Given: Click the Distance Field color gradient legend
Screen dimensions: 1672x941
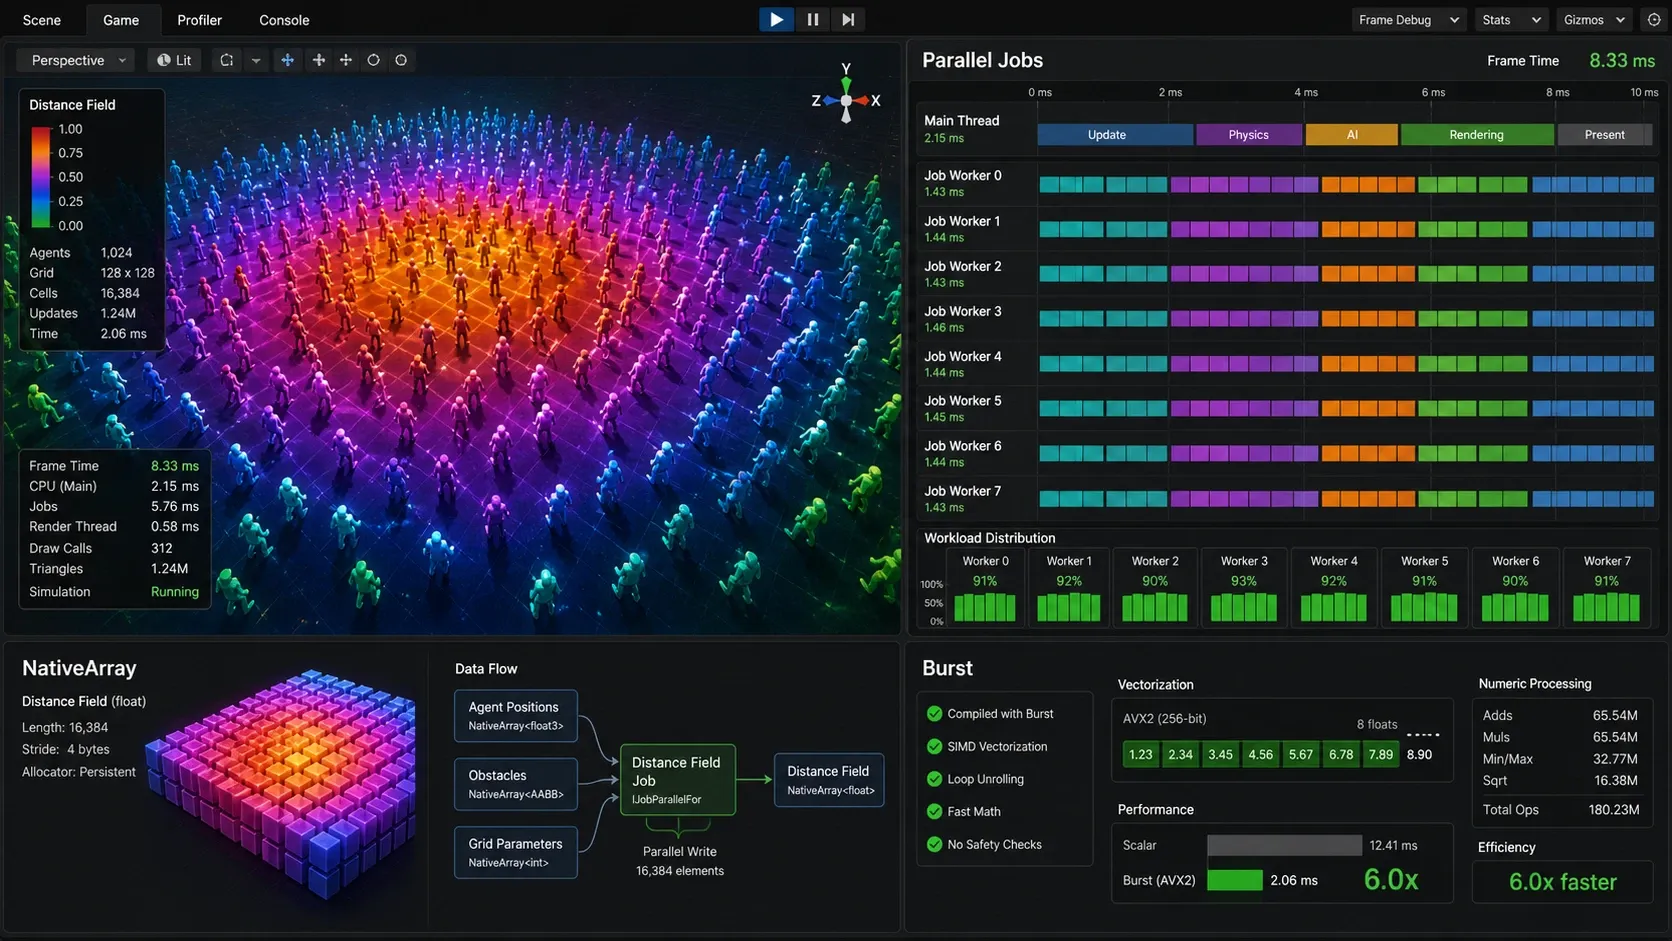Looking at the screenshot, I should pos(41,177).
